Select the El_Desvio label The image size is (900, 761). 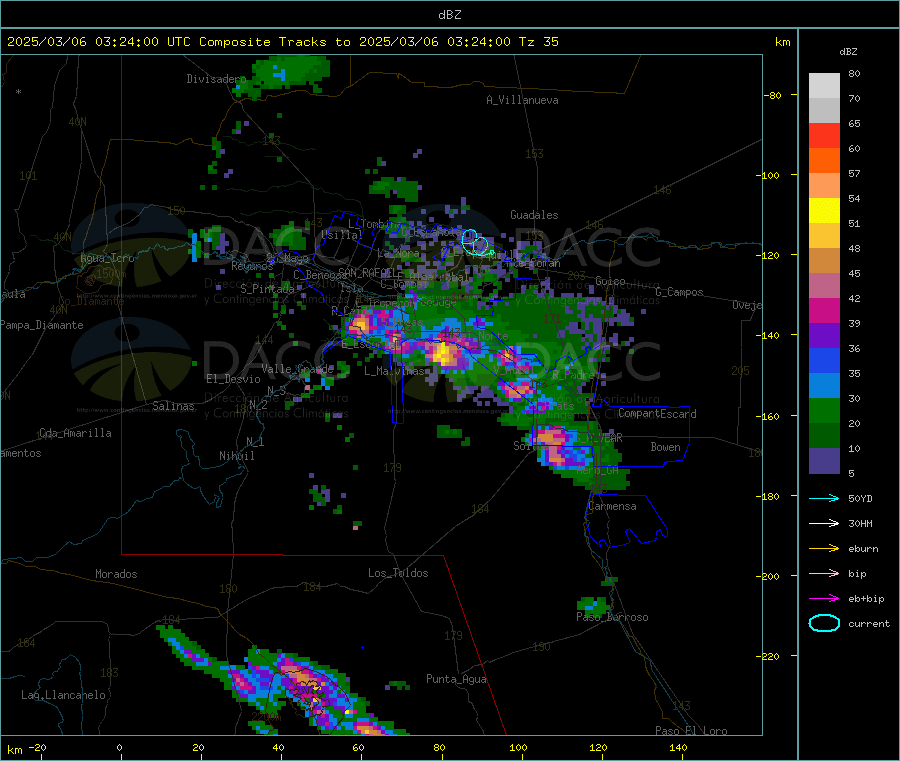tap(234, 379)
